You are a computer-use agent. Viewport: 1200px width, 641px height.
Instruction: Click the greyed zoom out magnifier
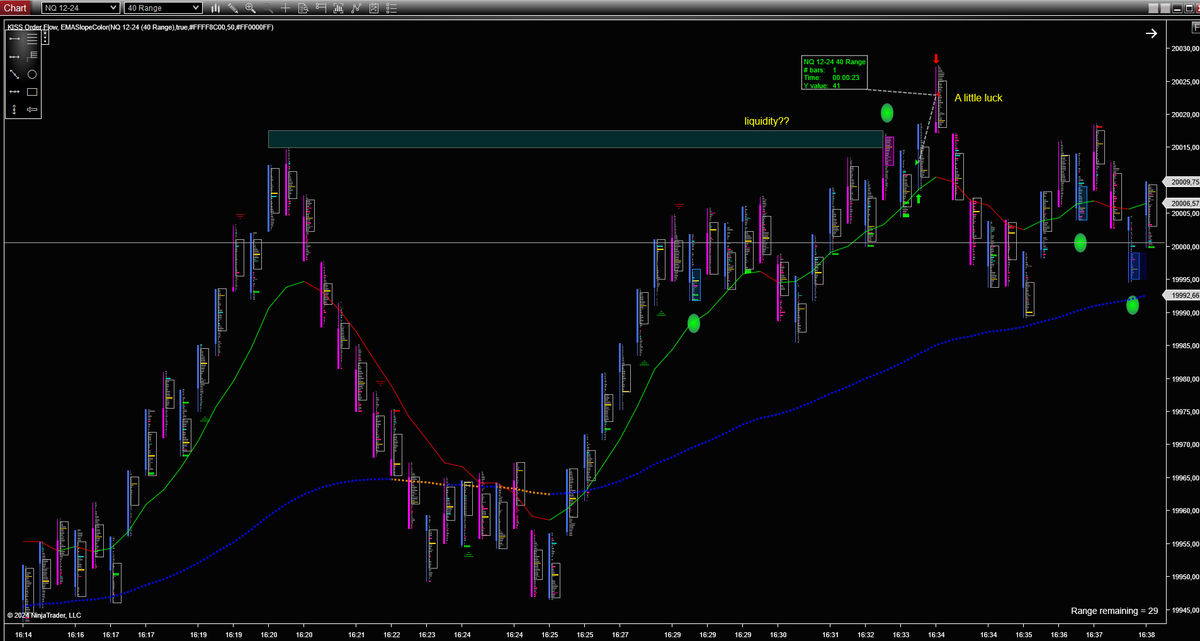[268, 8]
